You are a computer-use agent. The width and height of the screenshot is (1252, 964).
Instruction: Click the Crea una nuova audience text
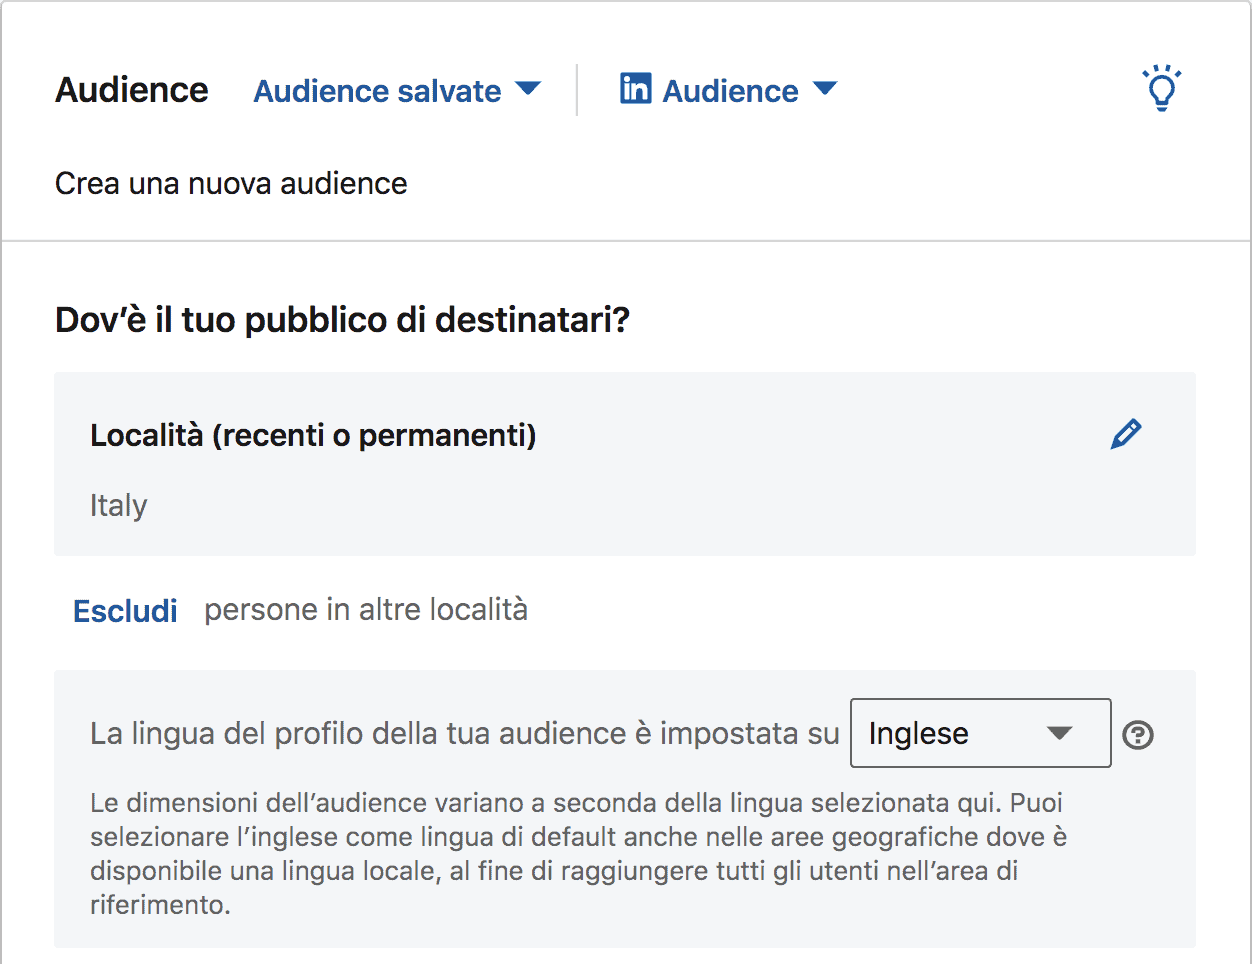(231, 184)
